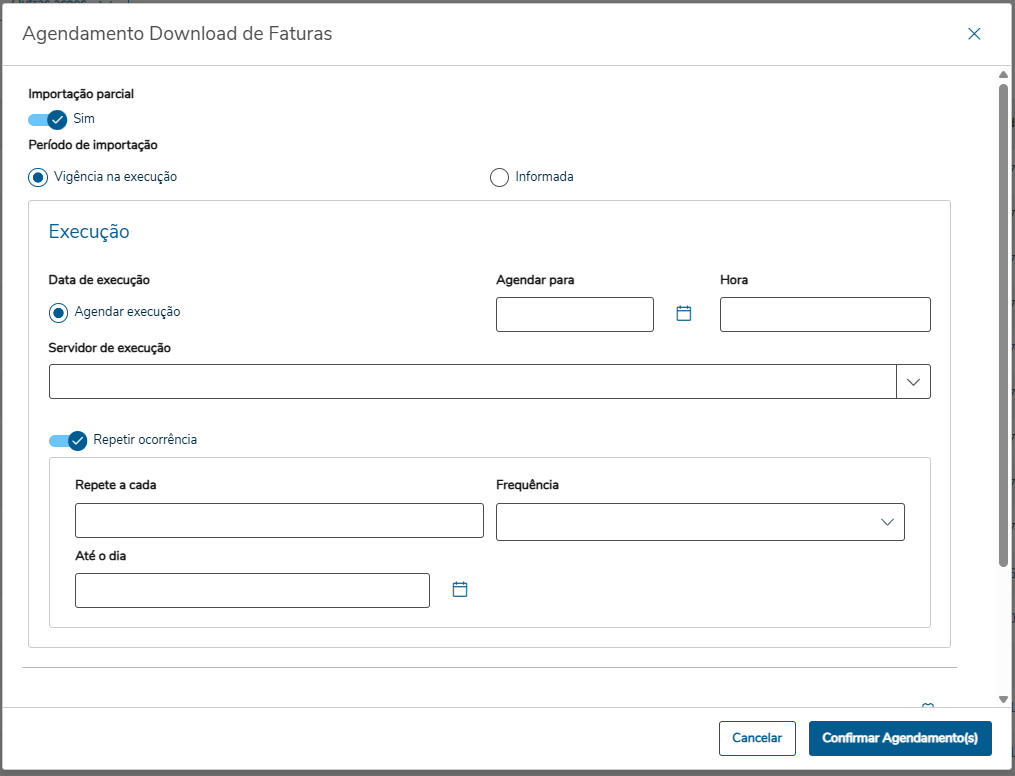This screenshot has height=776, width=1015.
Task: Toggle the Importação parcial switch
Action: tap(47, 119)
